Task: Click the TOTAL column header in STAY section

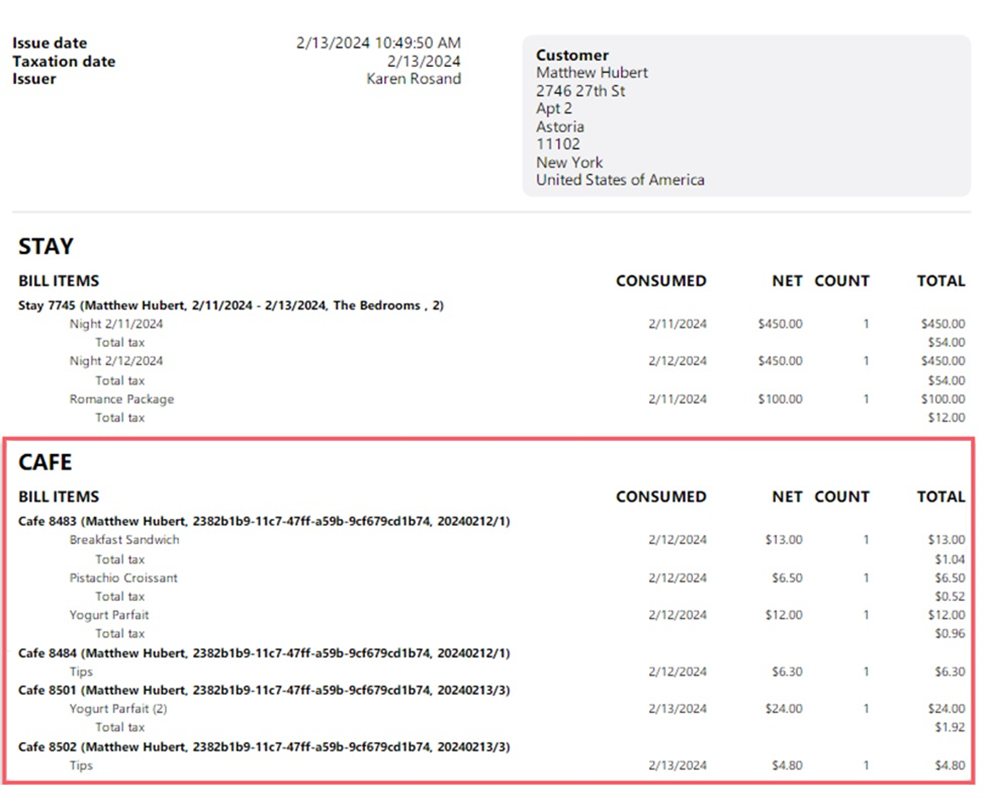Action: (x=940, y=281)
